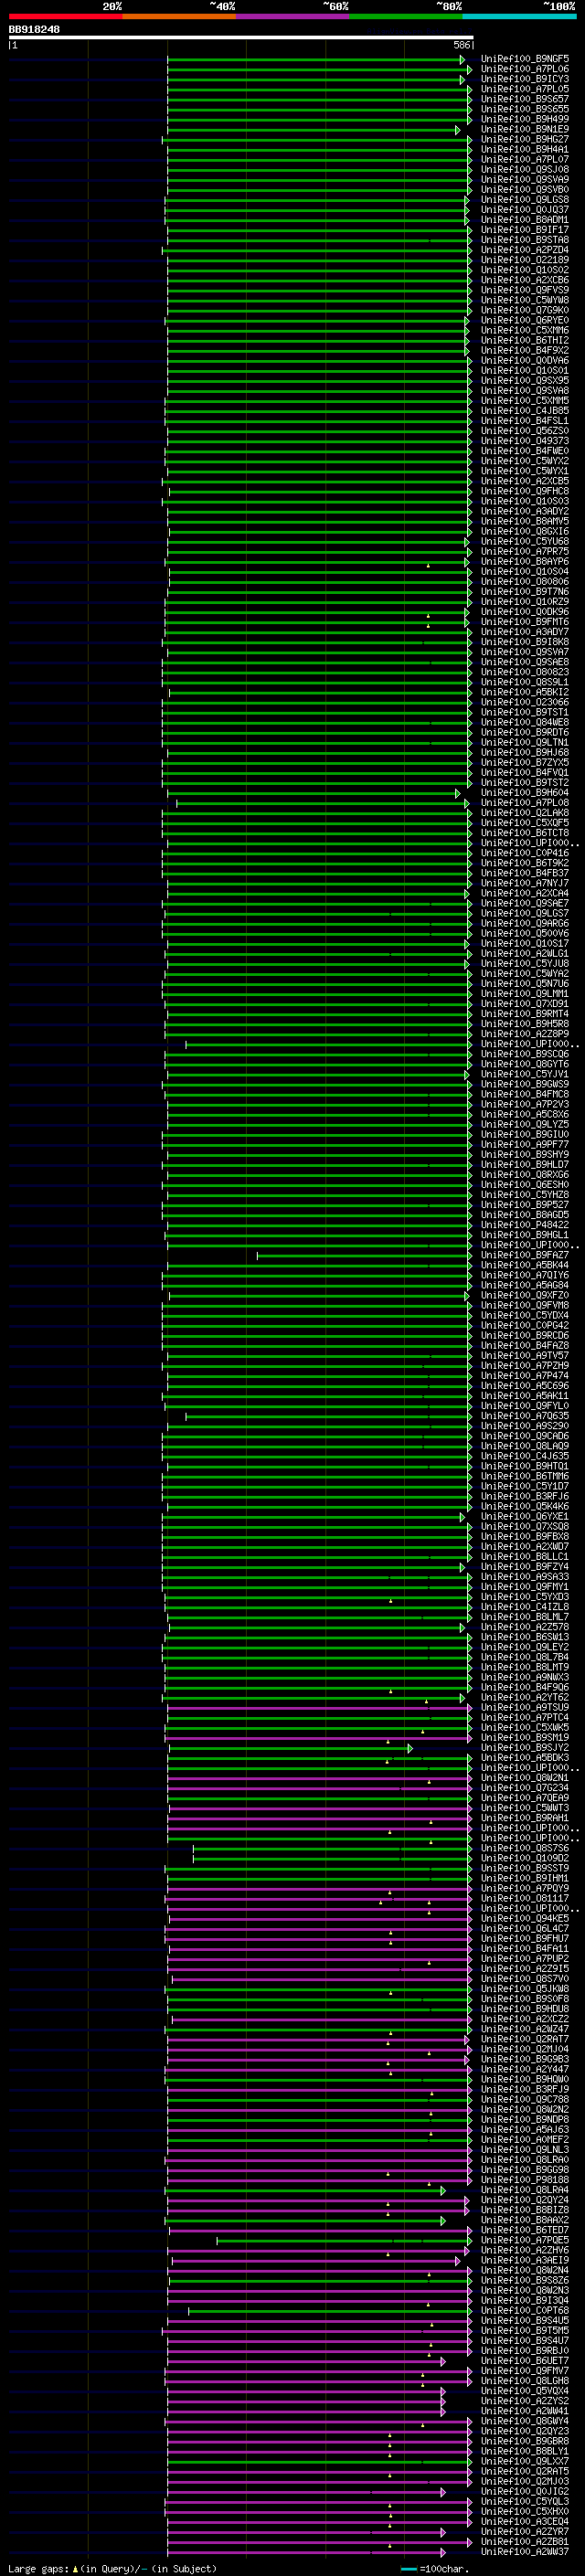Select the UniRef100_A3CEQ4 hit label
The height and width of the screenshot is (2576, 585).
[x=525, y=2523]
